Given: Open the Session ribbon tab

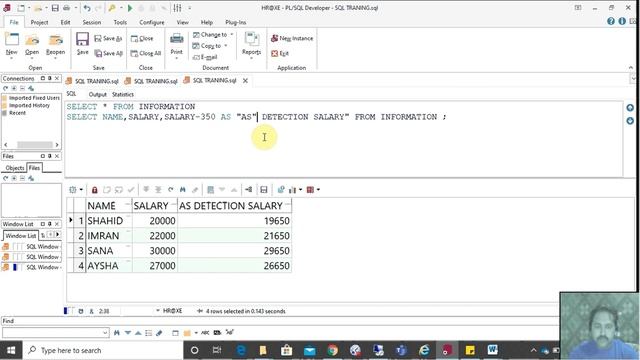Looking at the screenshot, I should 92,22.
